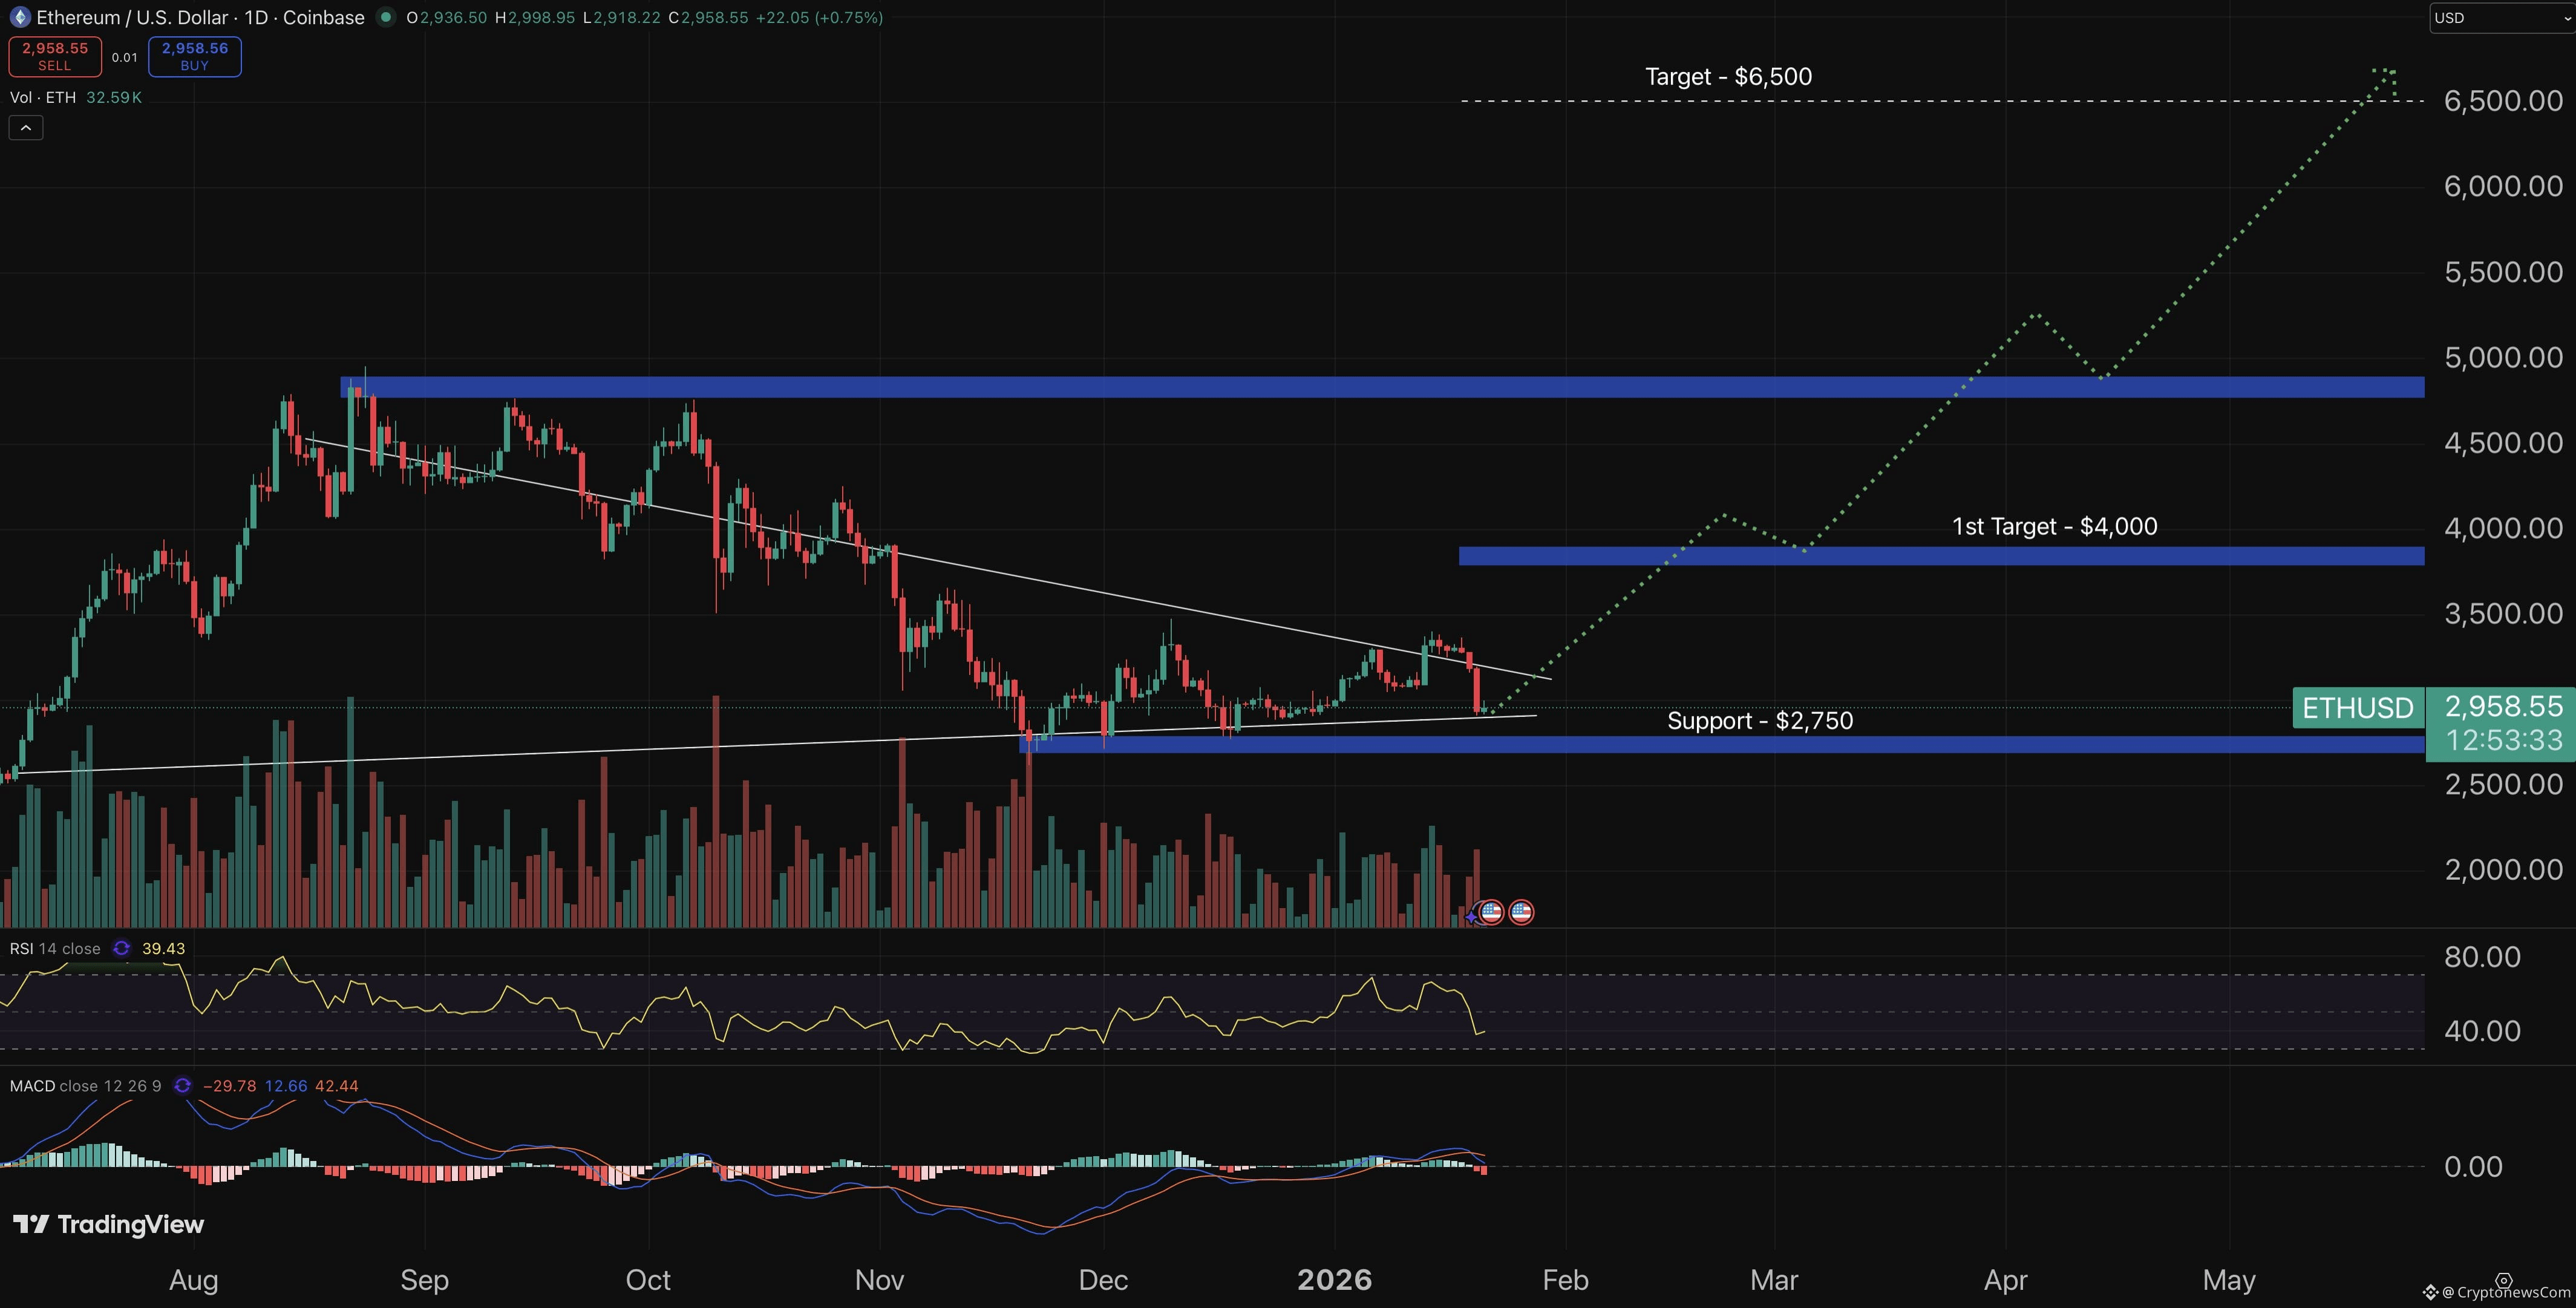Image resolution: width=2576 pixels, height=1308 pixels.
Task: Click the ETHUSD price label on the right axis
Action: 2358,708
